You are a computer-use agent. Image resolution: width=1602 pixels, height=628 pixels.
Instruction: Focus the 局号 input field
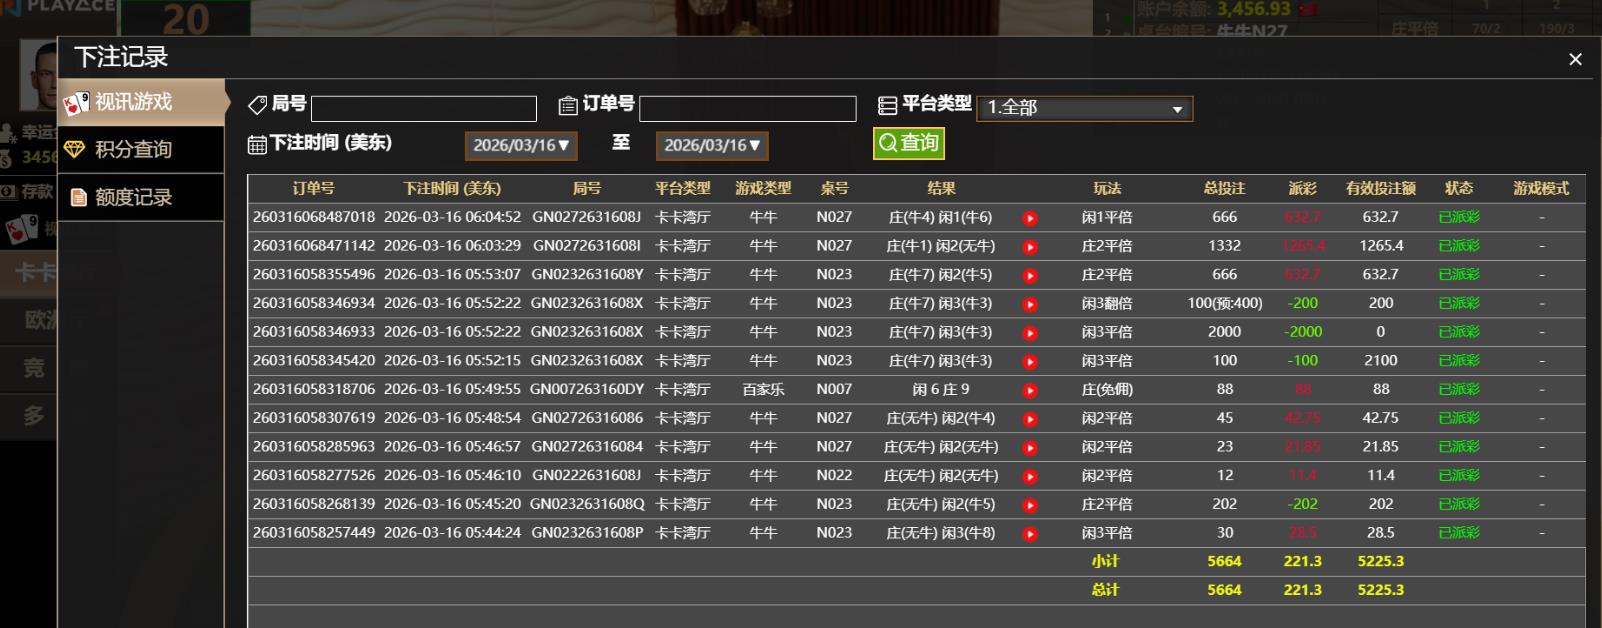[424, 108]
